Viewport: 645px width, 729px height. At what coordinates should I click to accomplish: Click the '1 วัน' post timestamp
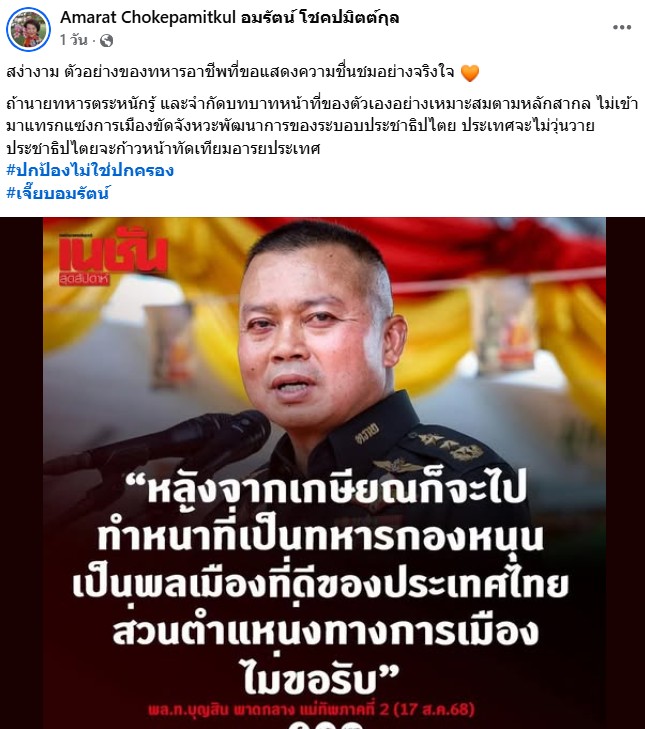(x=73, y=40)
